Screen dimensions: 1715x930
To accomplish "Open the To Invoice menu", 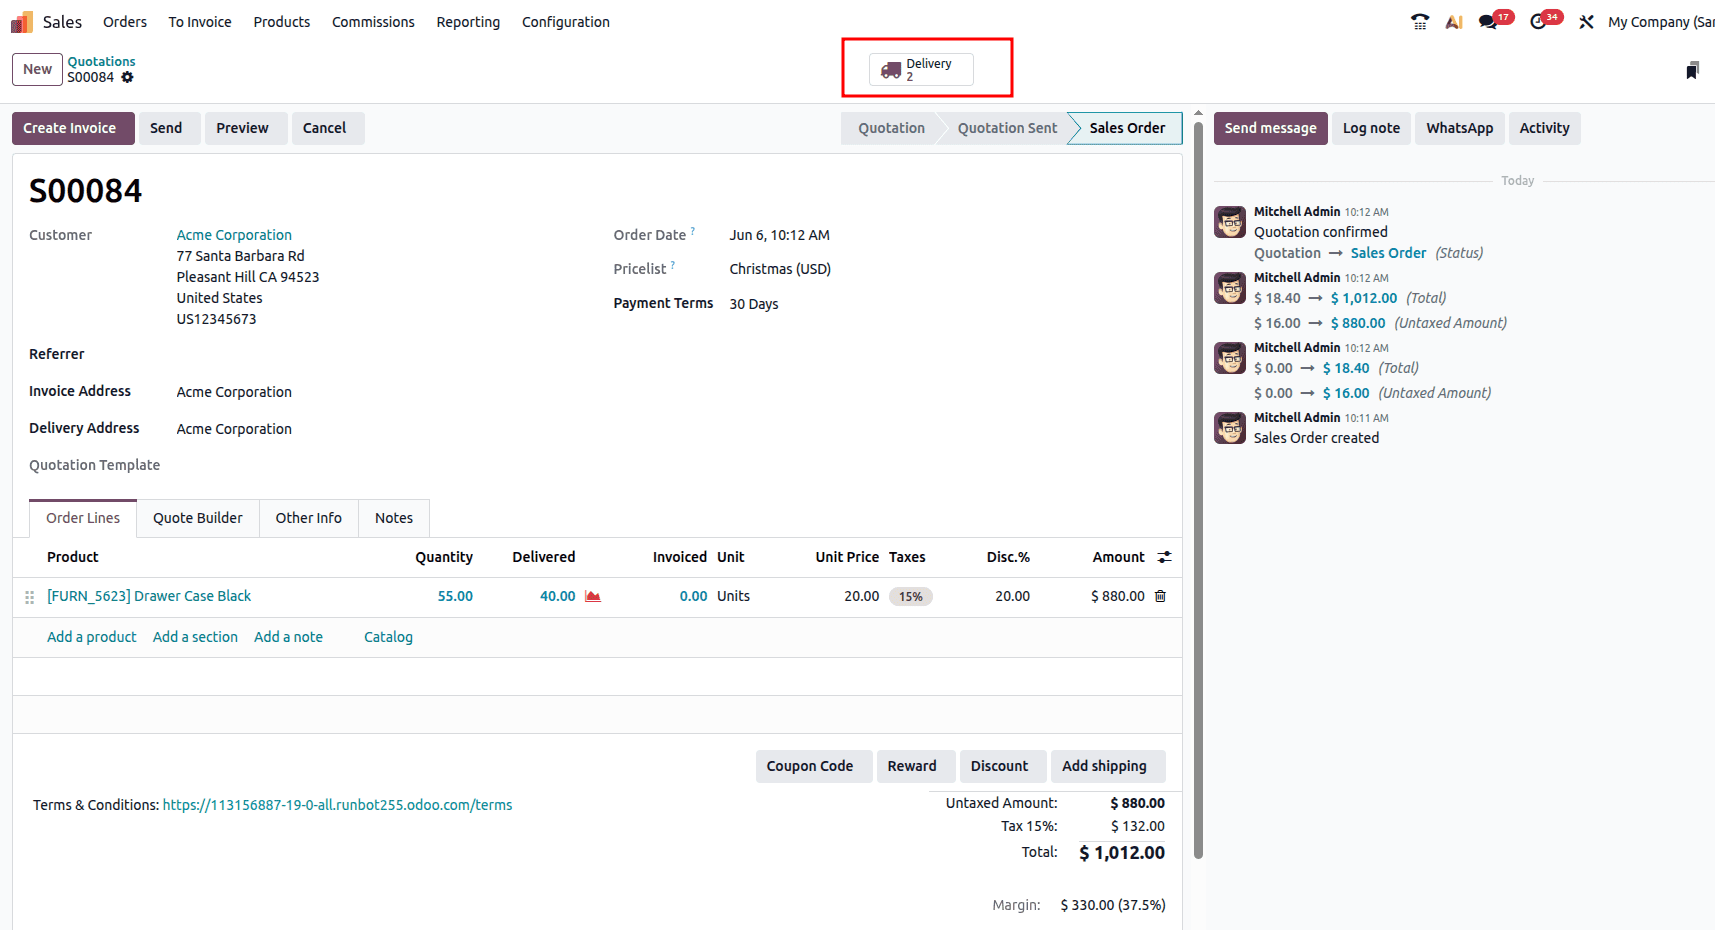I will pos(200,22).
